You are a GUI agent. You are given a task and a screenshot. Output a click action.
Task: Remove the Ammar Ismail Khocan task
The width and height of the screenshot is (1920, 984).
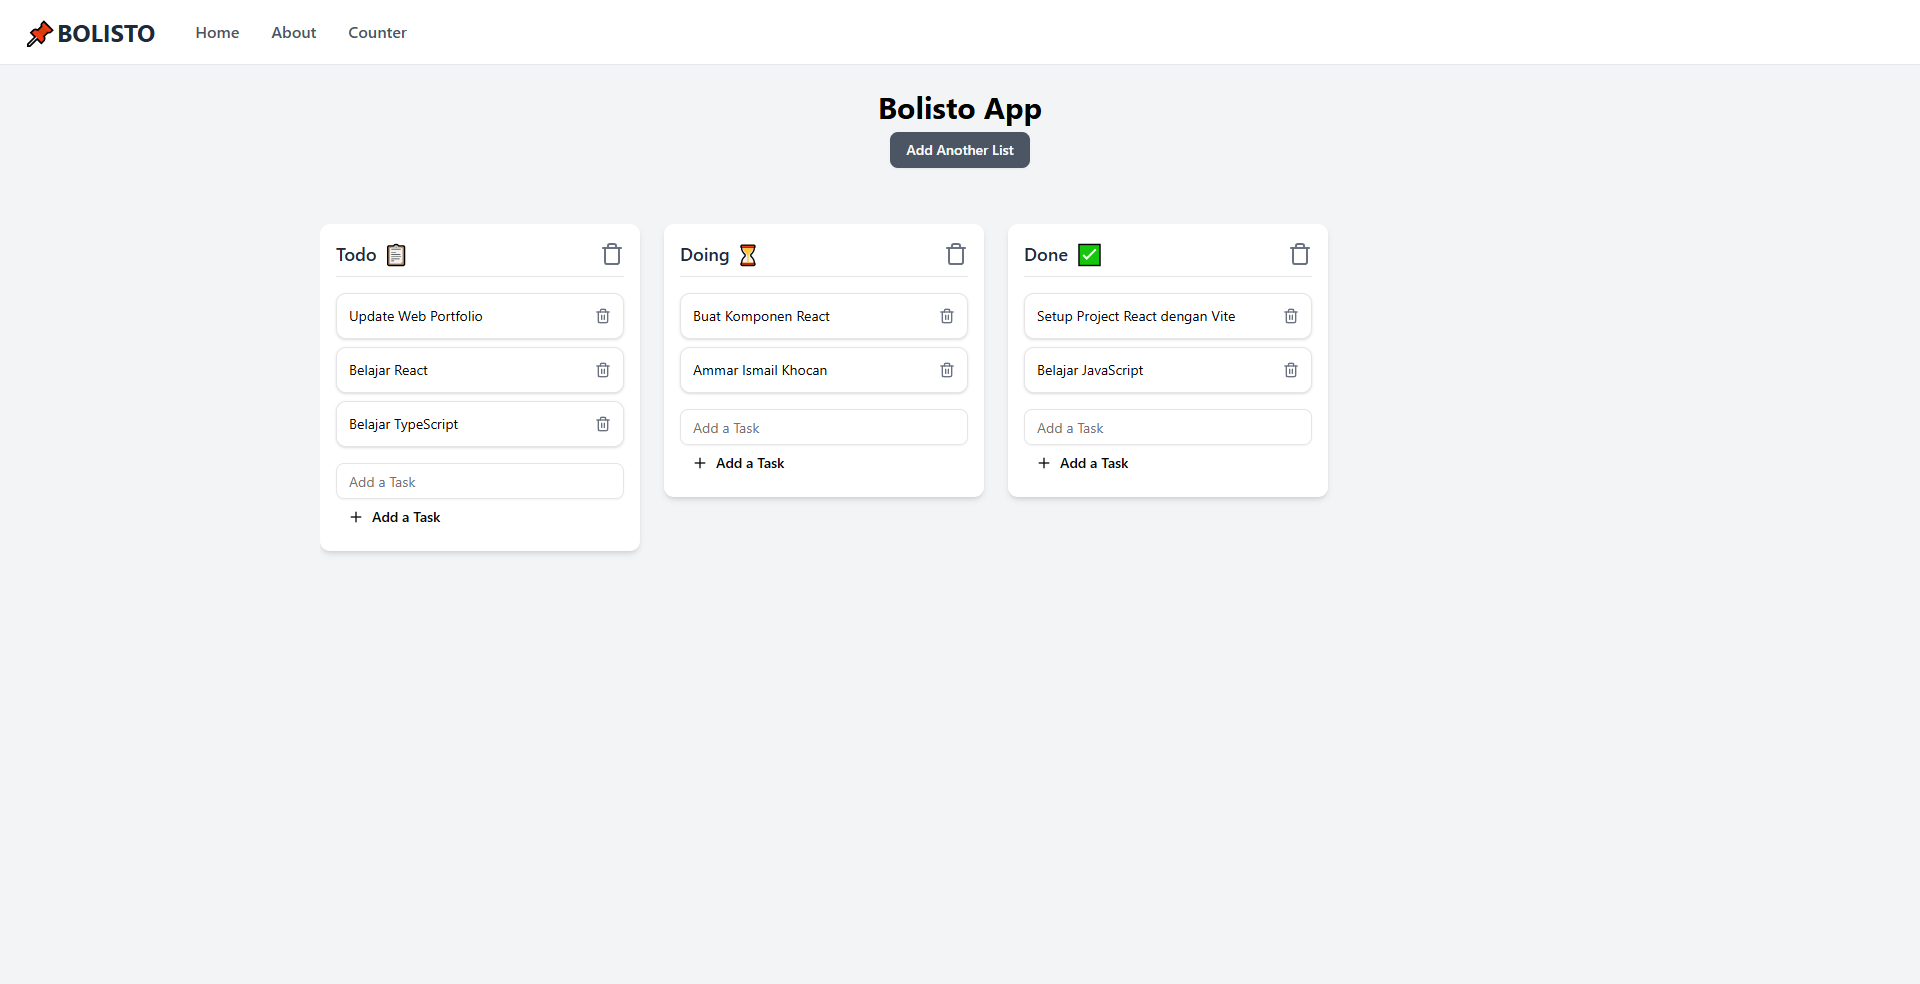(947, 370)
